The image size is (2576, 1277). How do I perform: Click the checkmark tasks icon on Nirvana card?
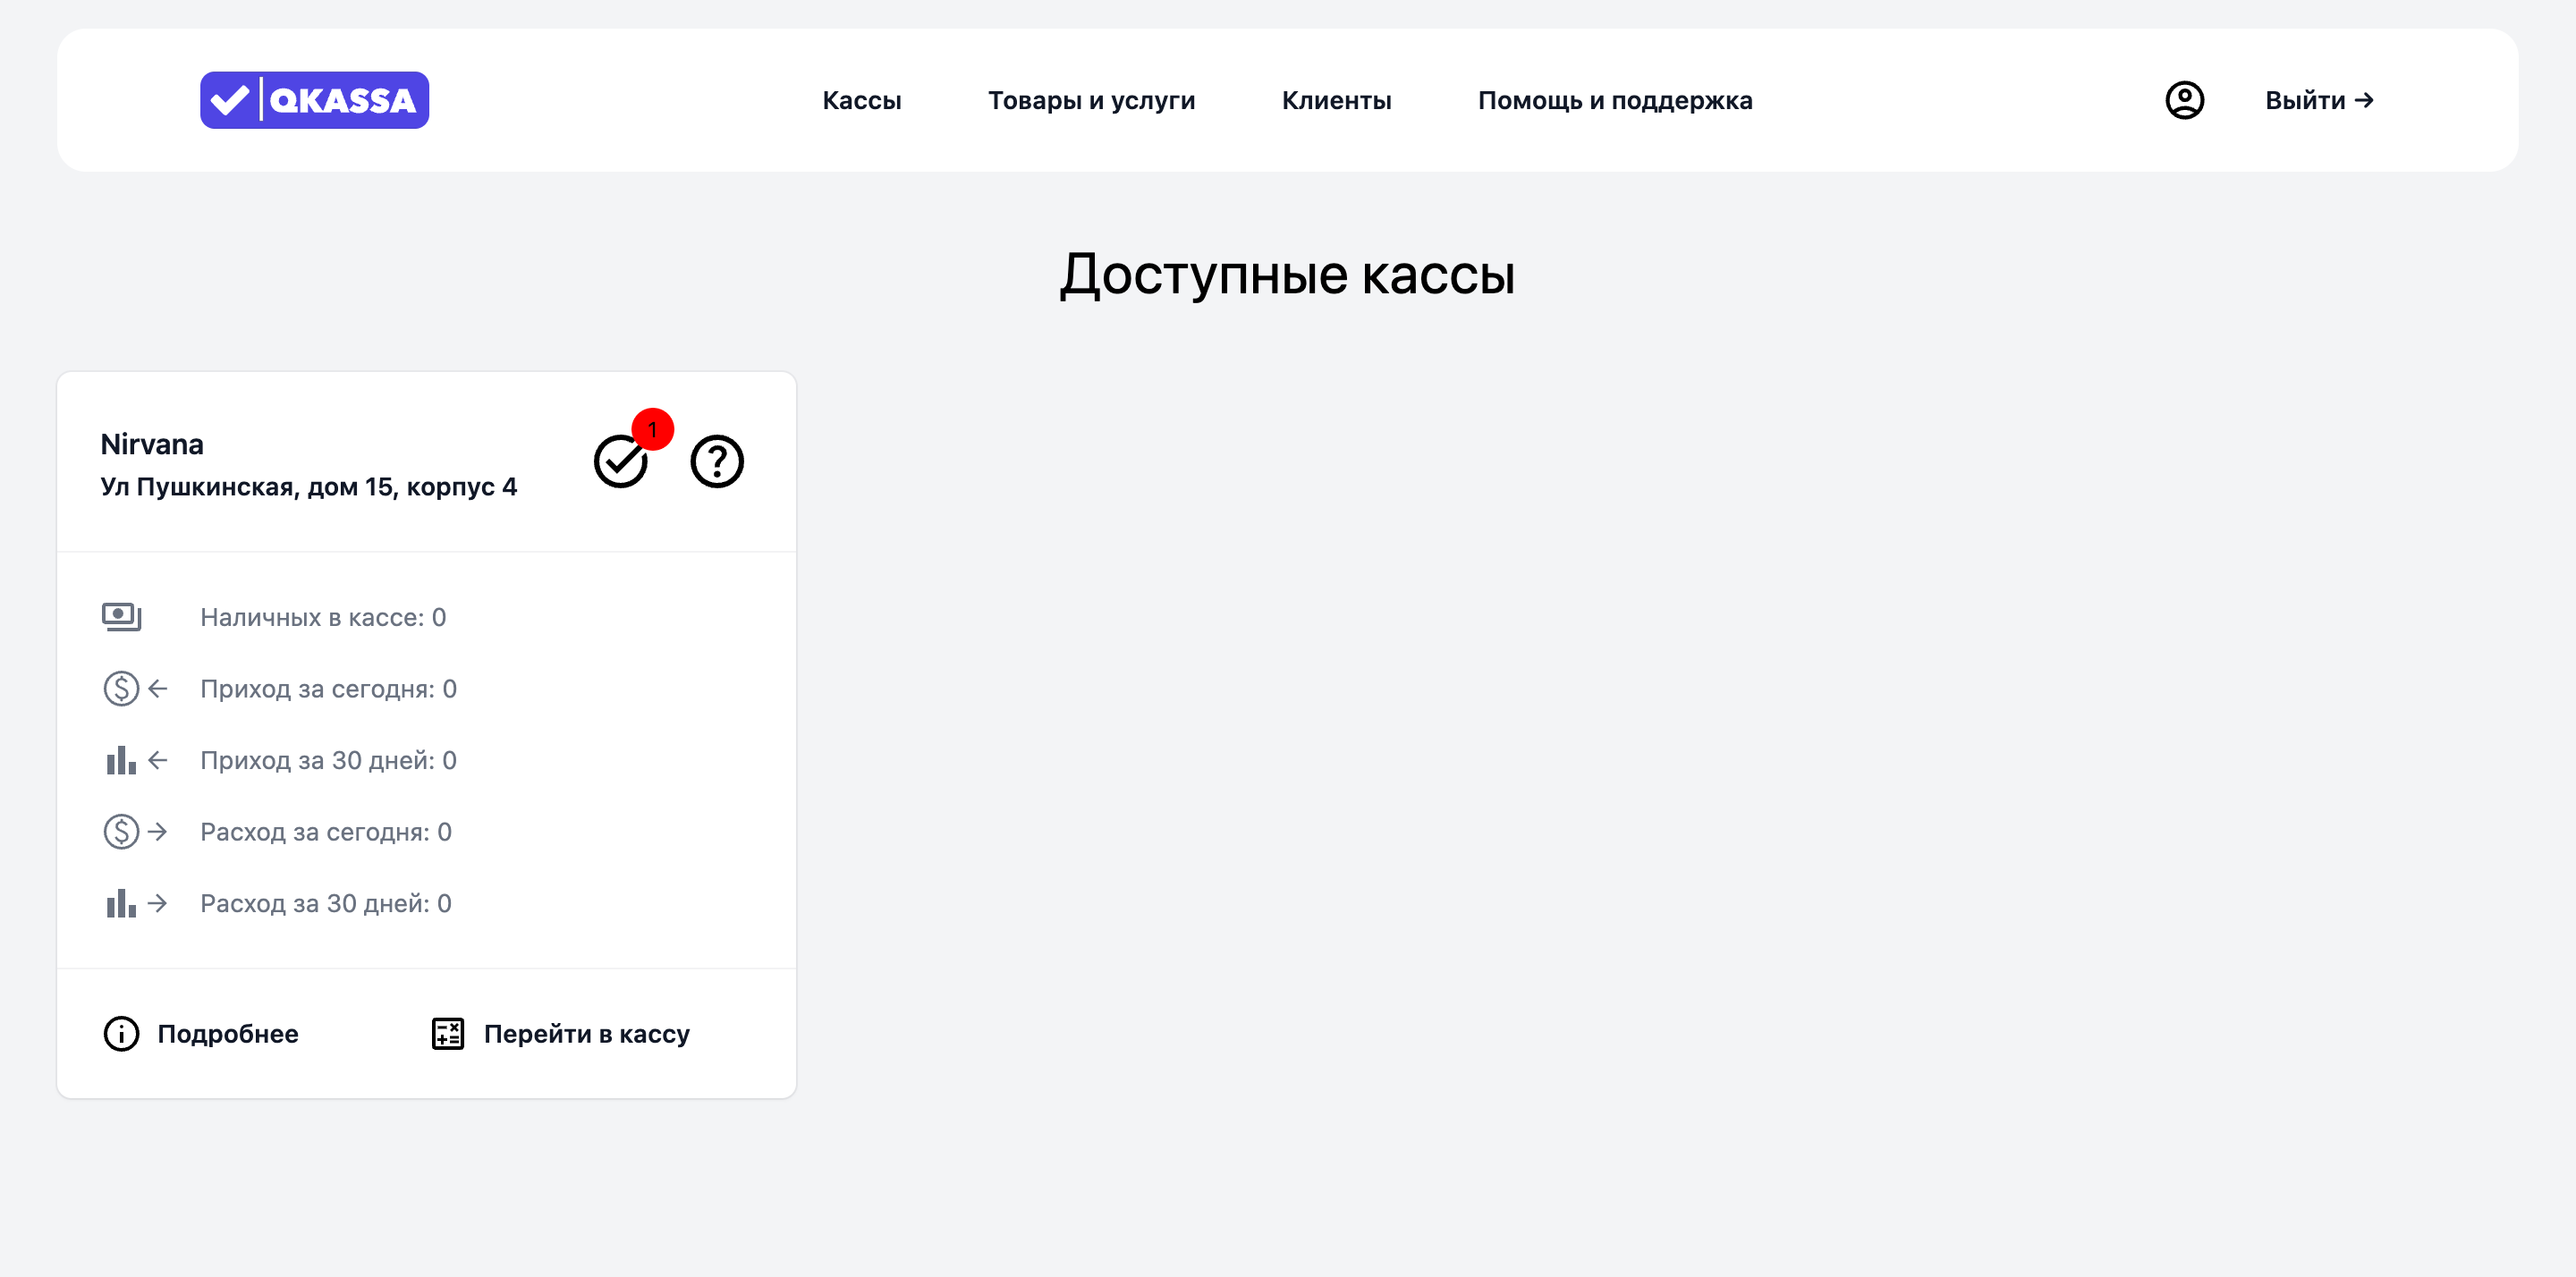coord(619,462)
